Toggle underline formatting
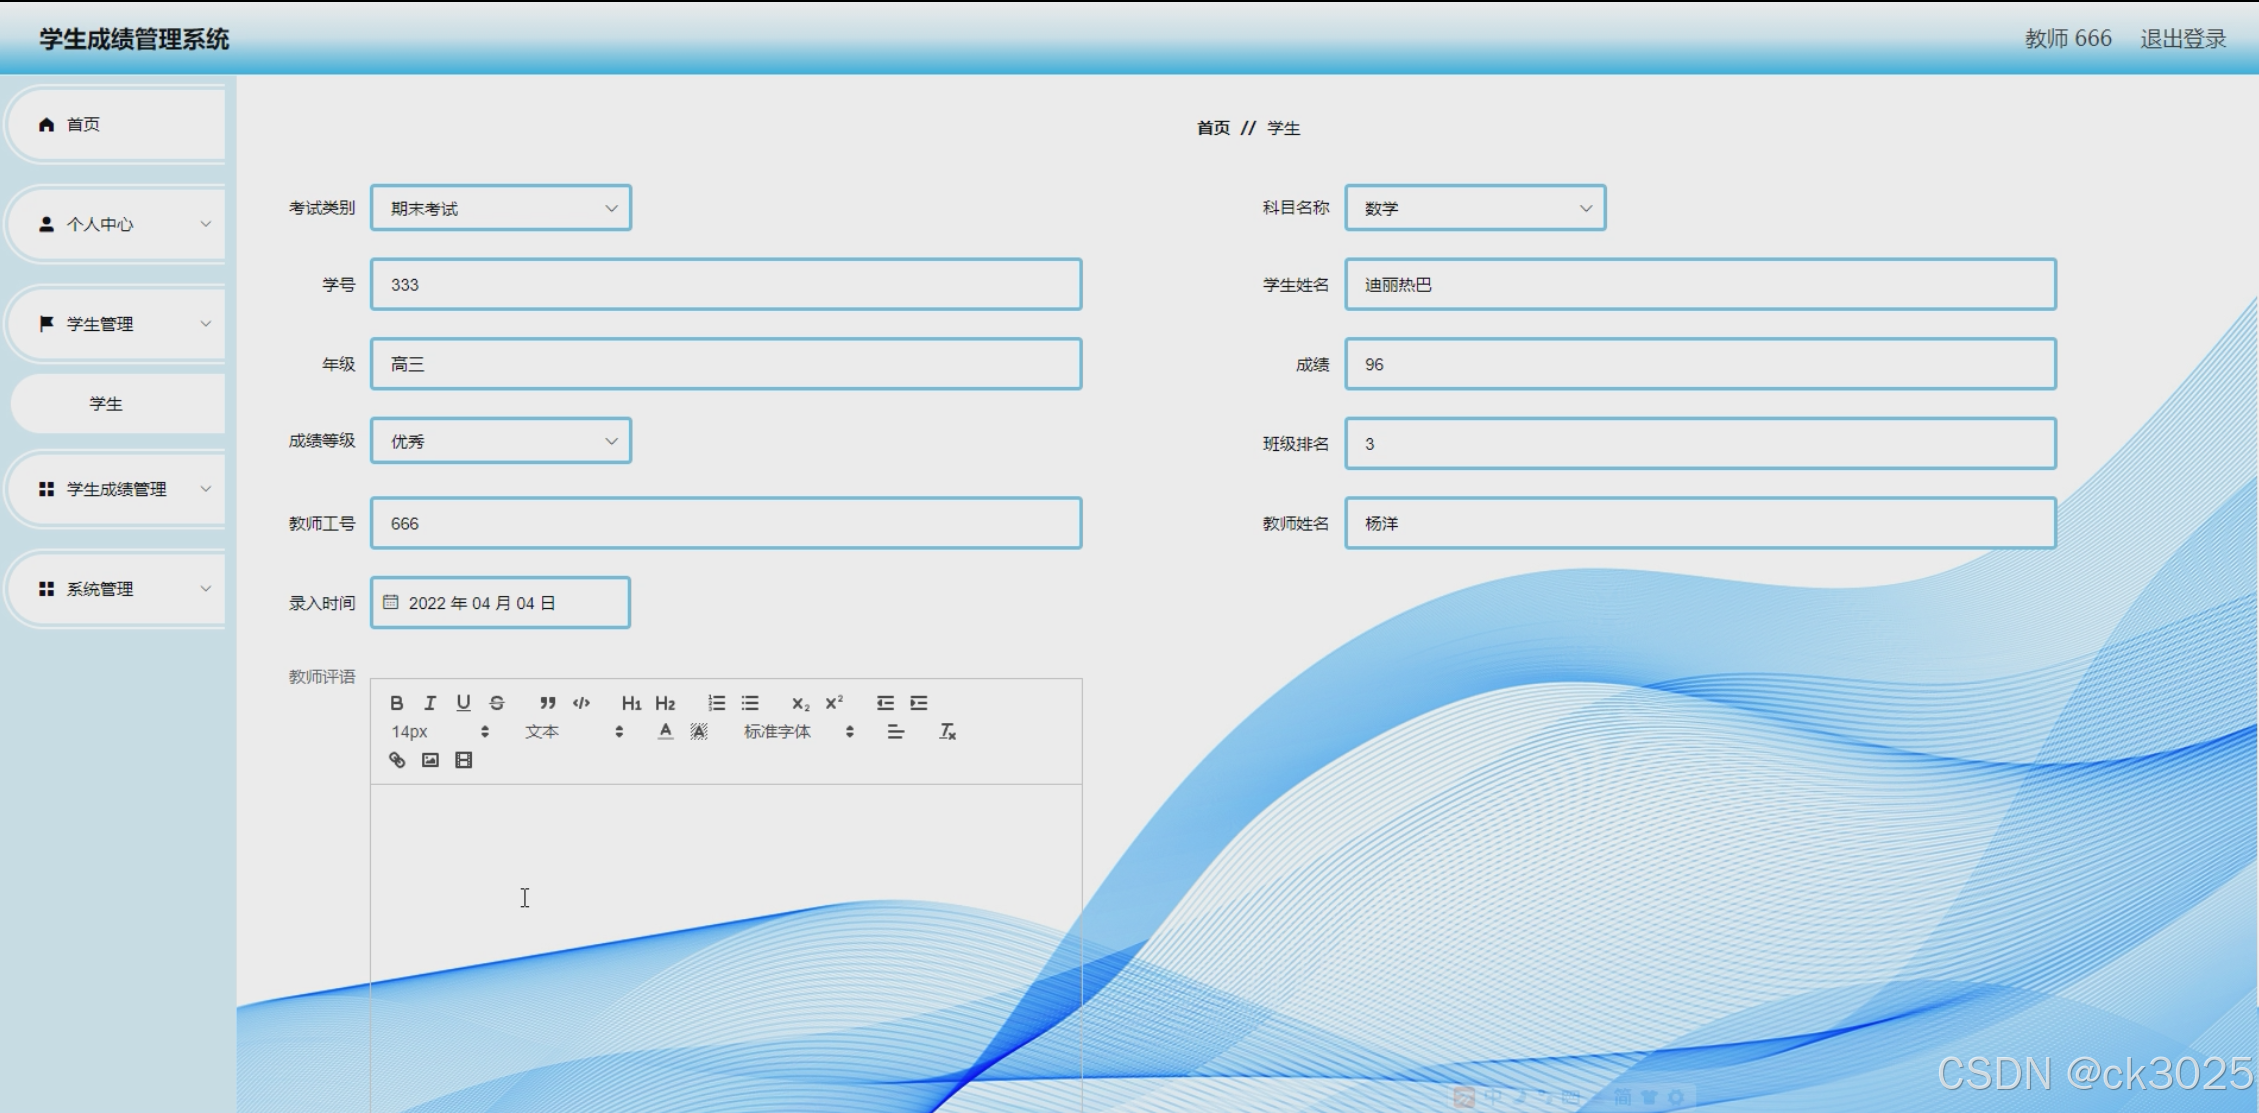The width and height of the screenshot is (2259, 1113). [463, 703]
